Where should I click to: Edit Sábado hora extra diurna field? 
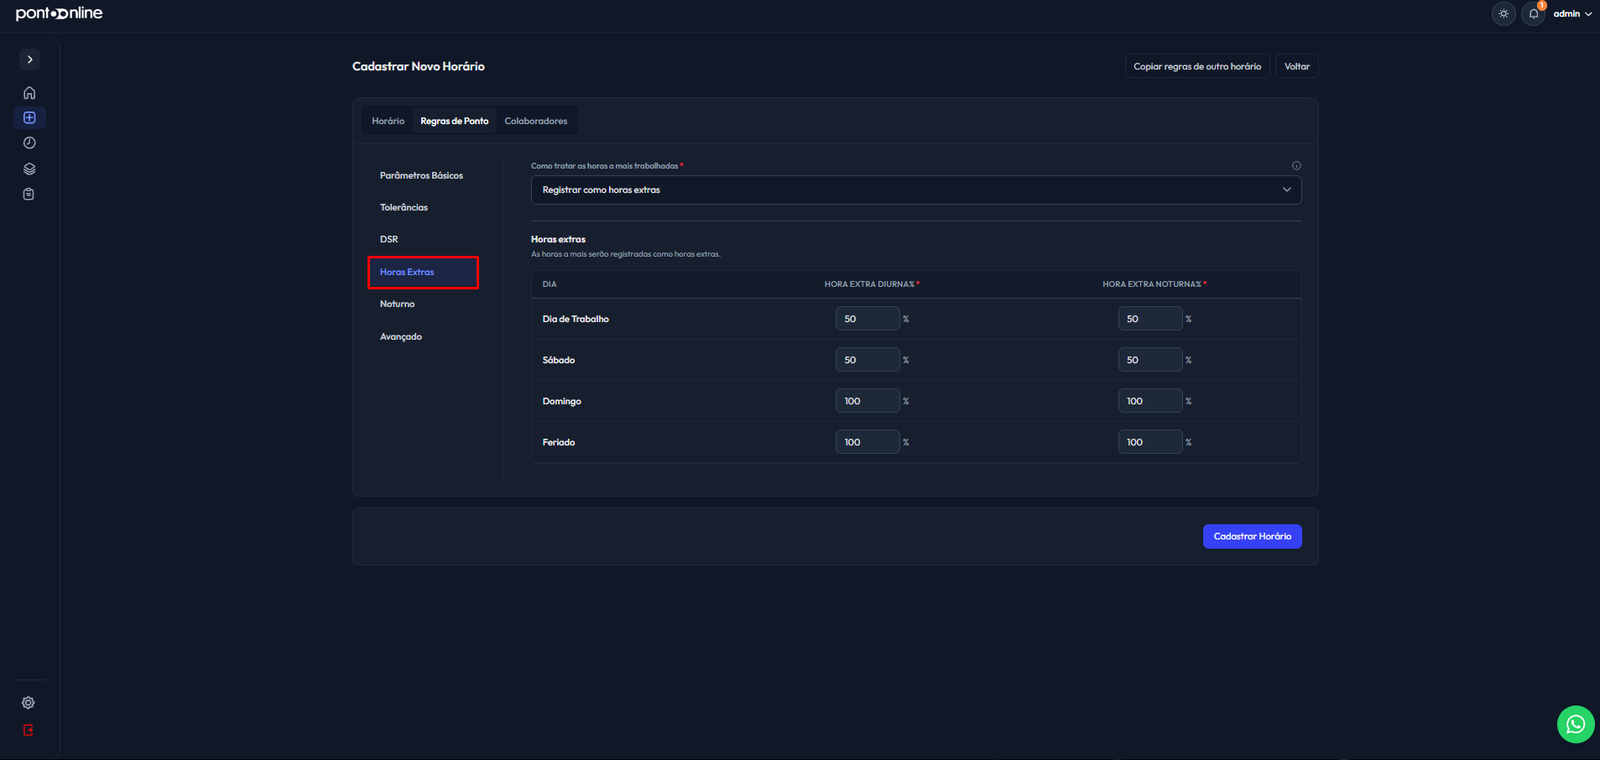point(868,360)
